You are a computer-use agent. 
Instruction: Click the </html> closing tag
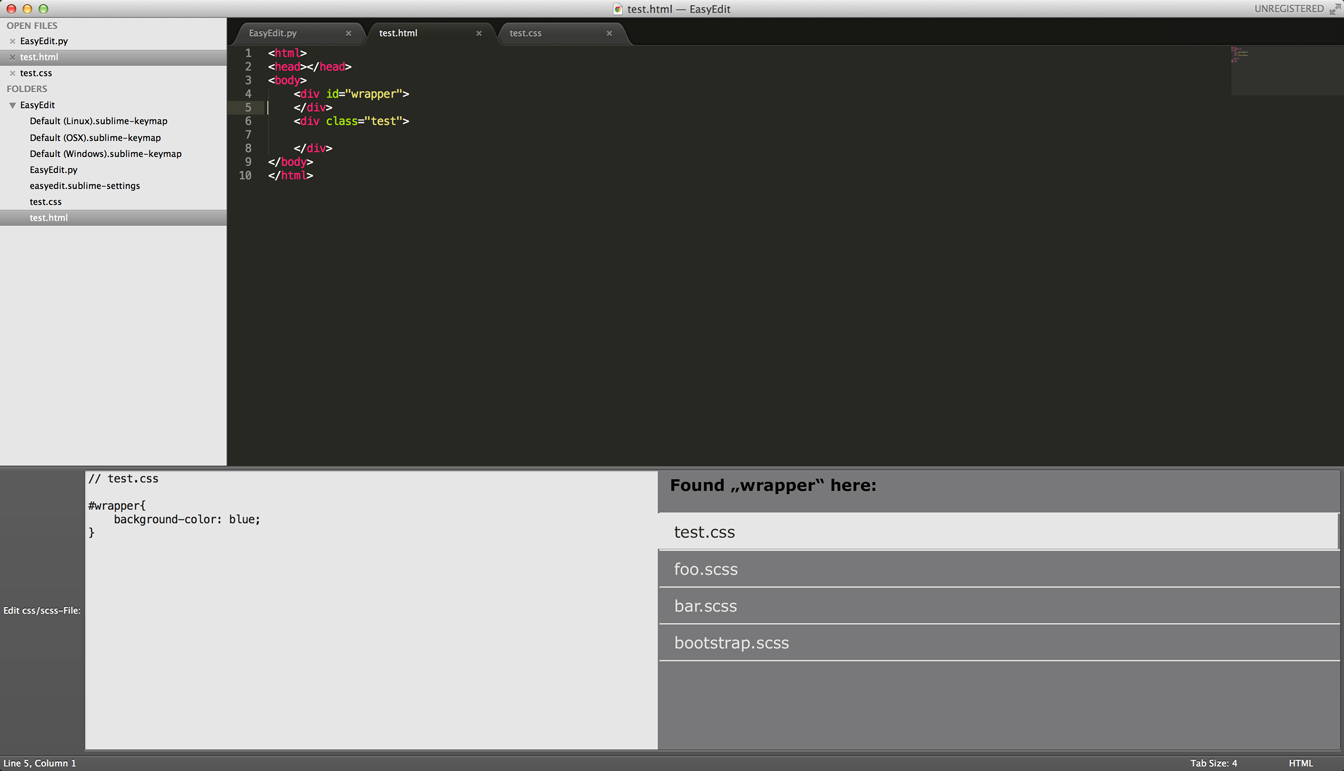[290, 175]
